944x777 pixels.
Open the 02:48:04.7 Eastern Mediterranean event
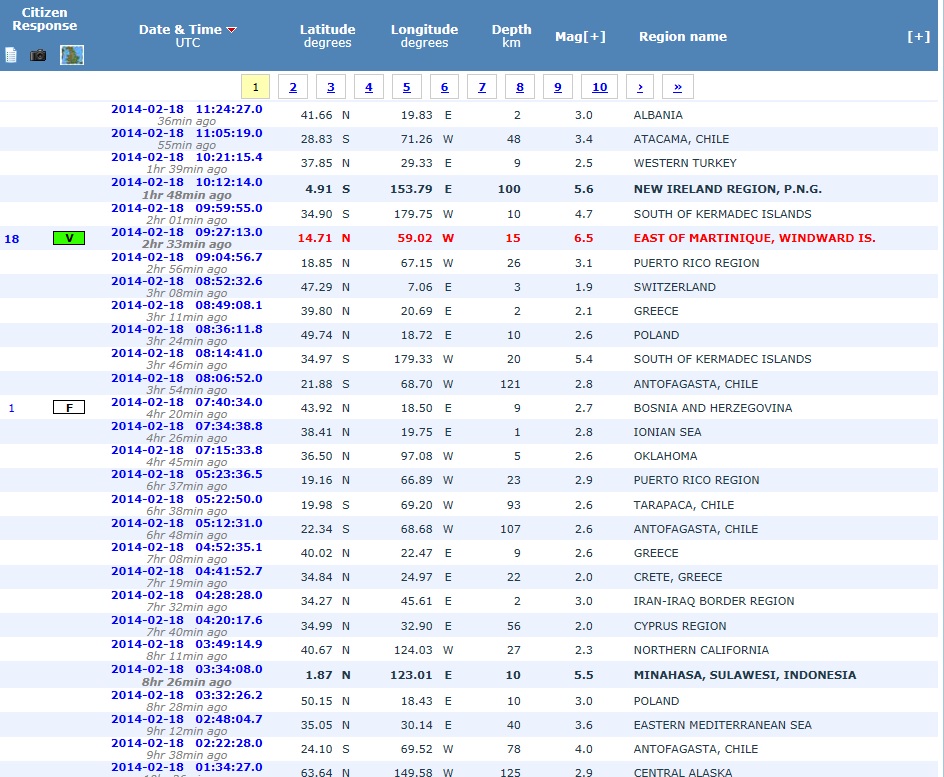click(x=187, y=719)
